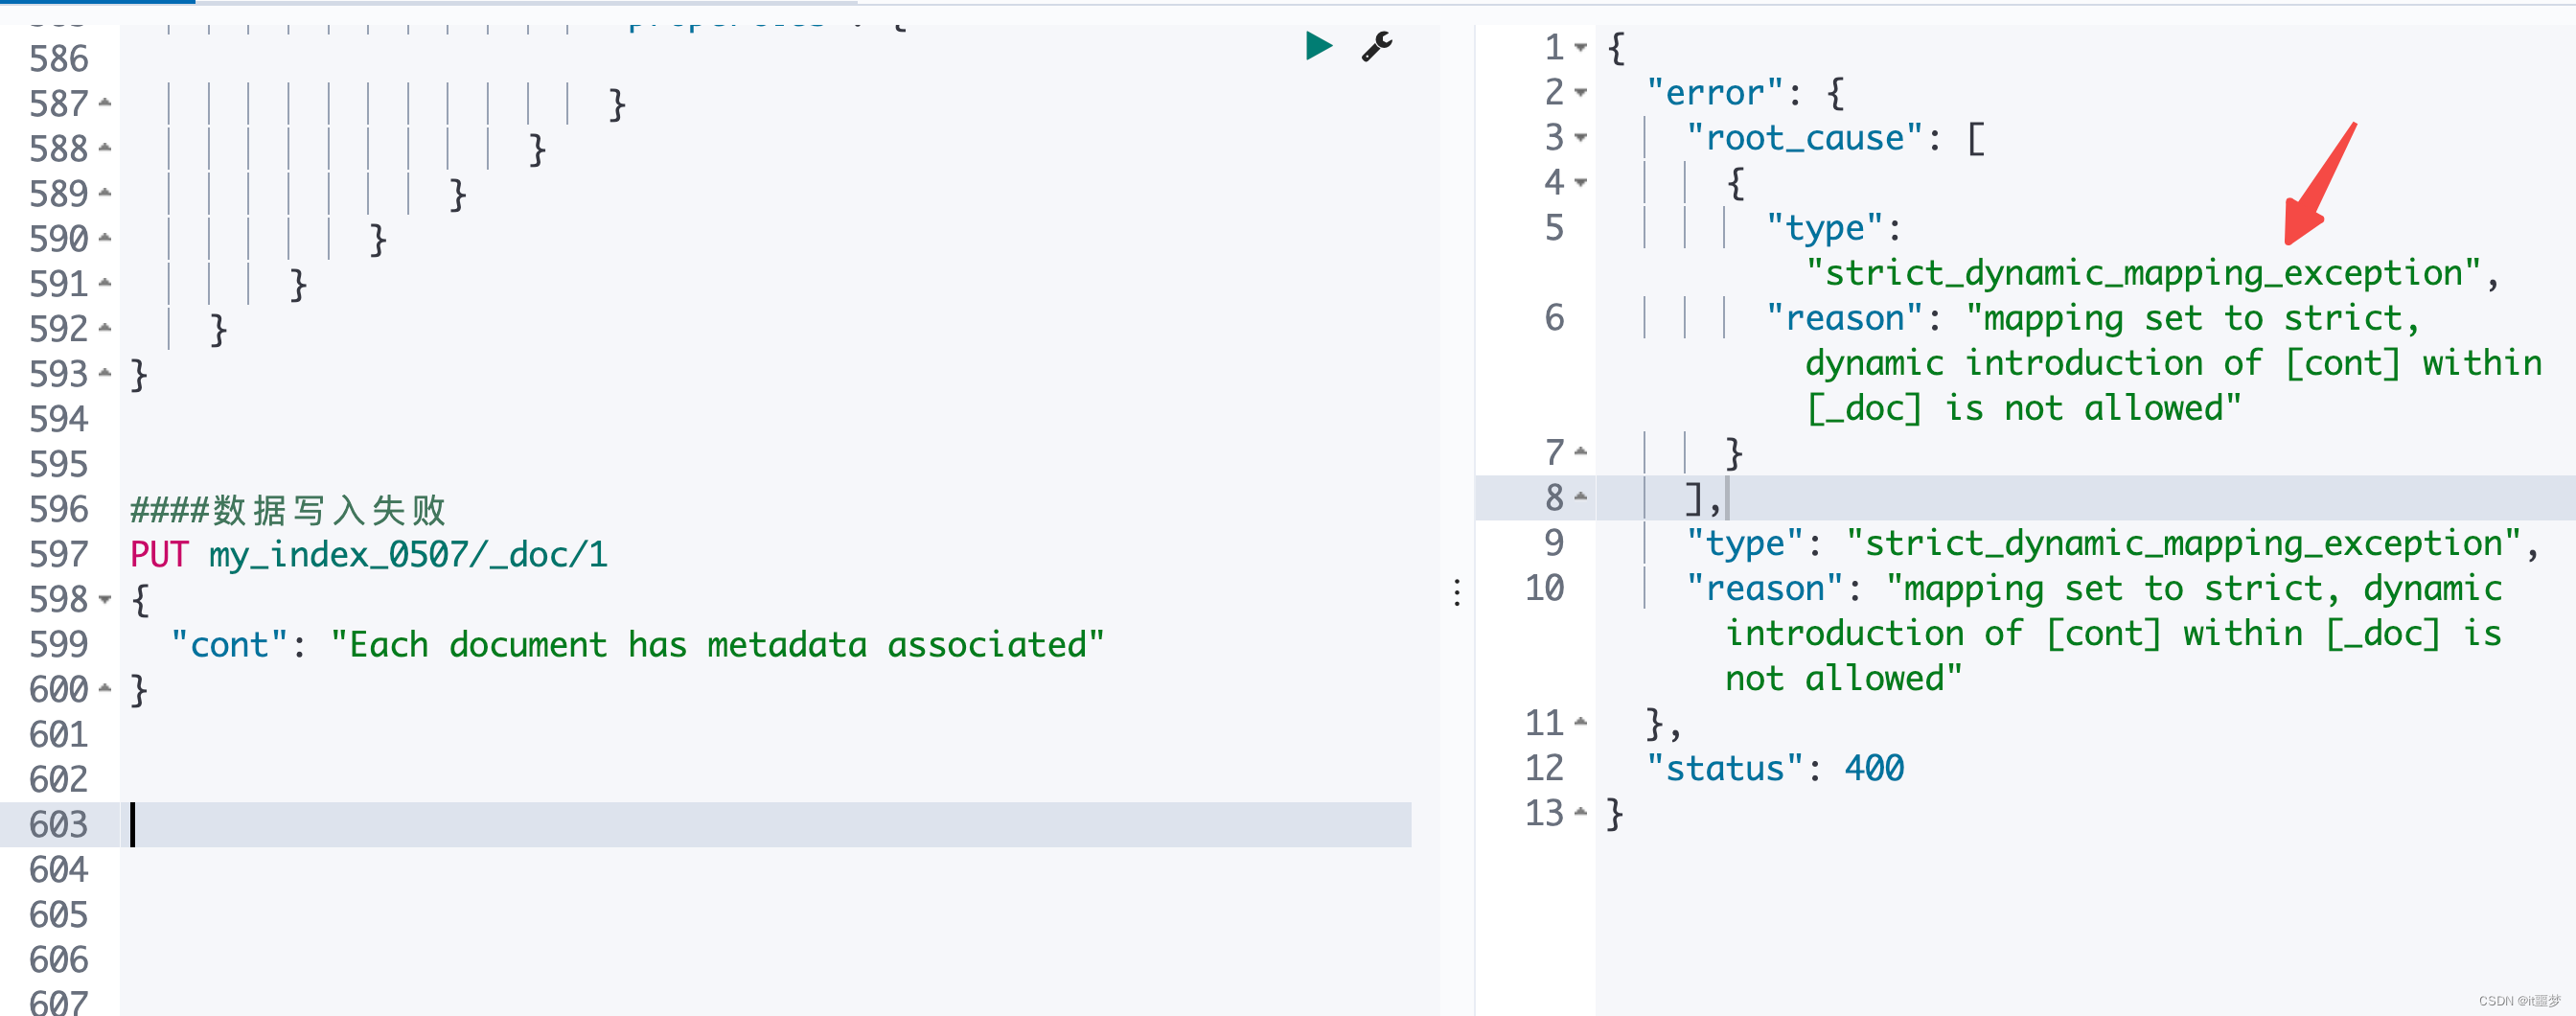This screenshot has height=1016, width=2576.
Task: Click response line number 6
Action: tap(1554, 318)
